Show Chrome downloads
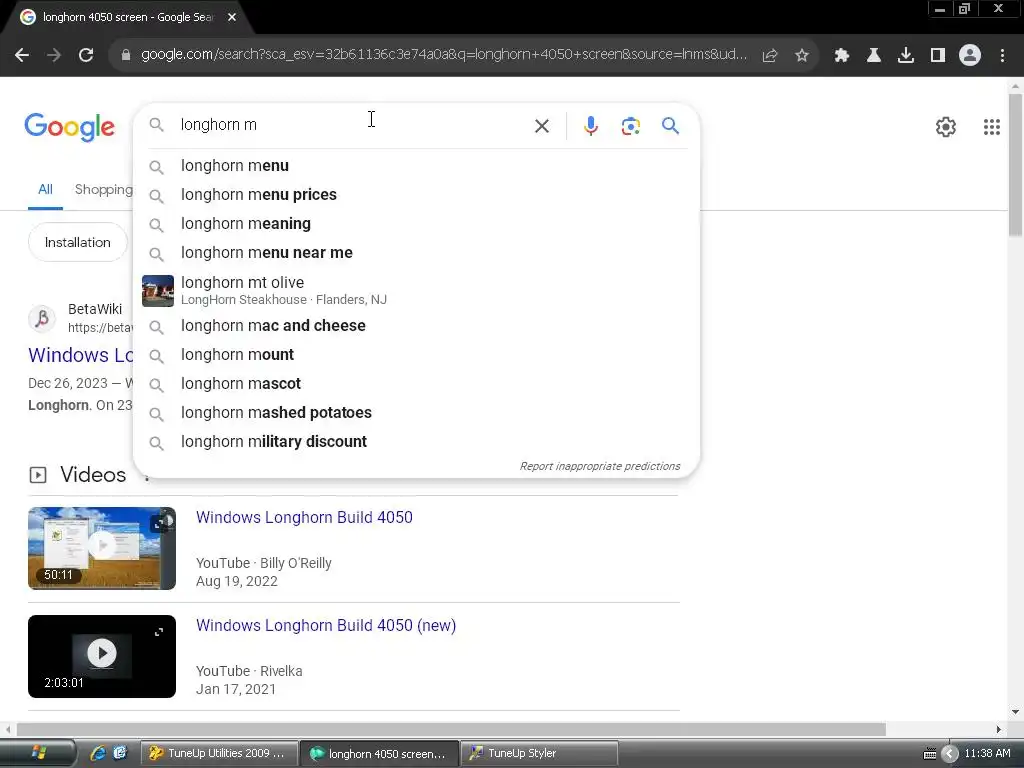The width and height of the screenshot is (1024, 768). click(906, 56)
